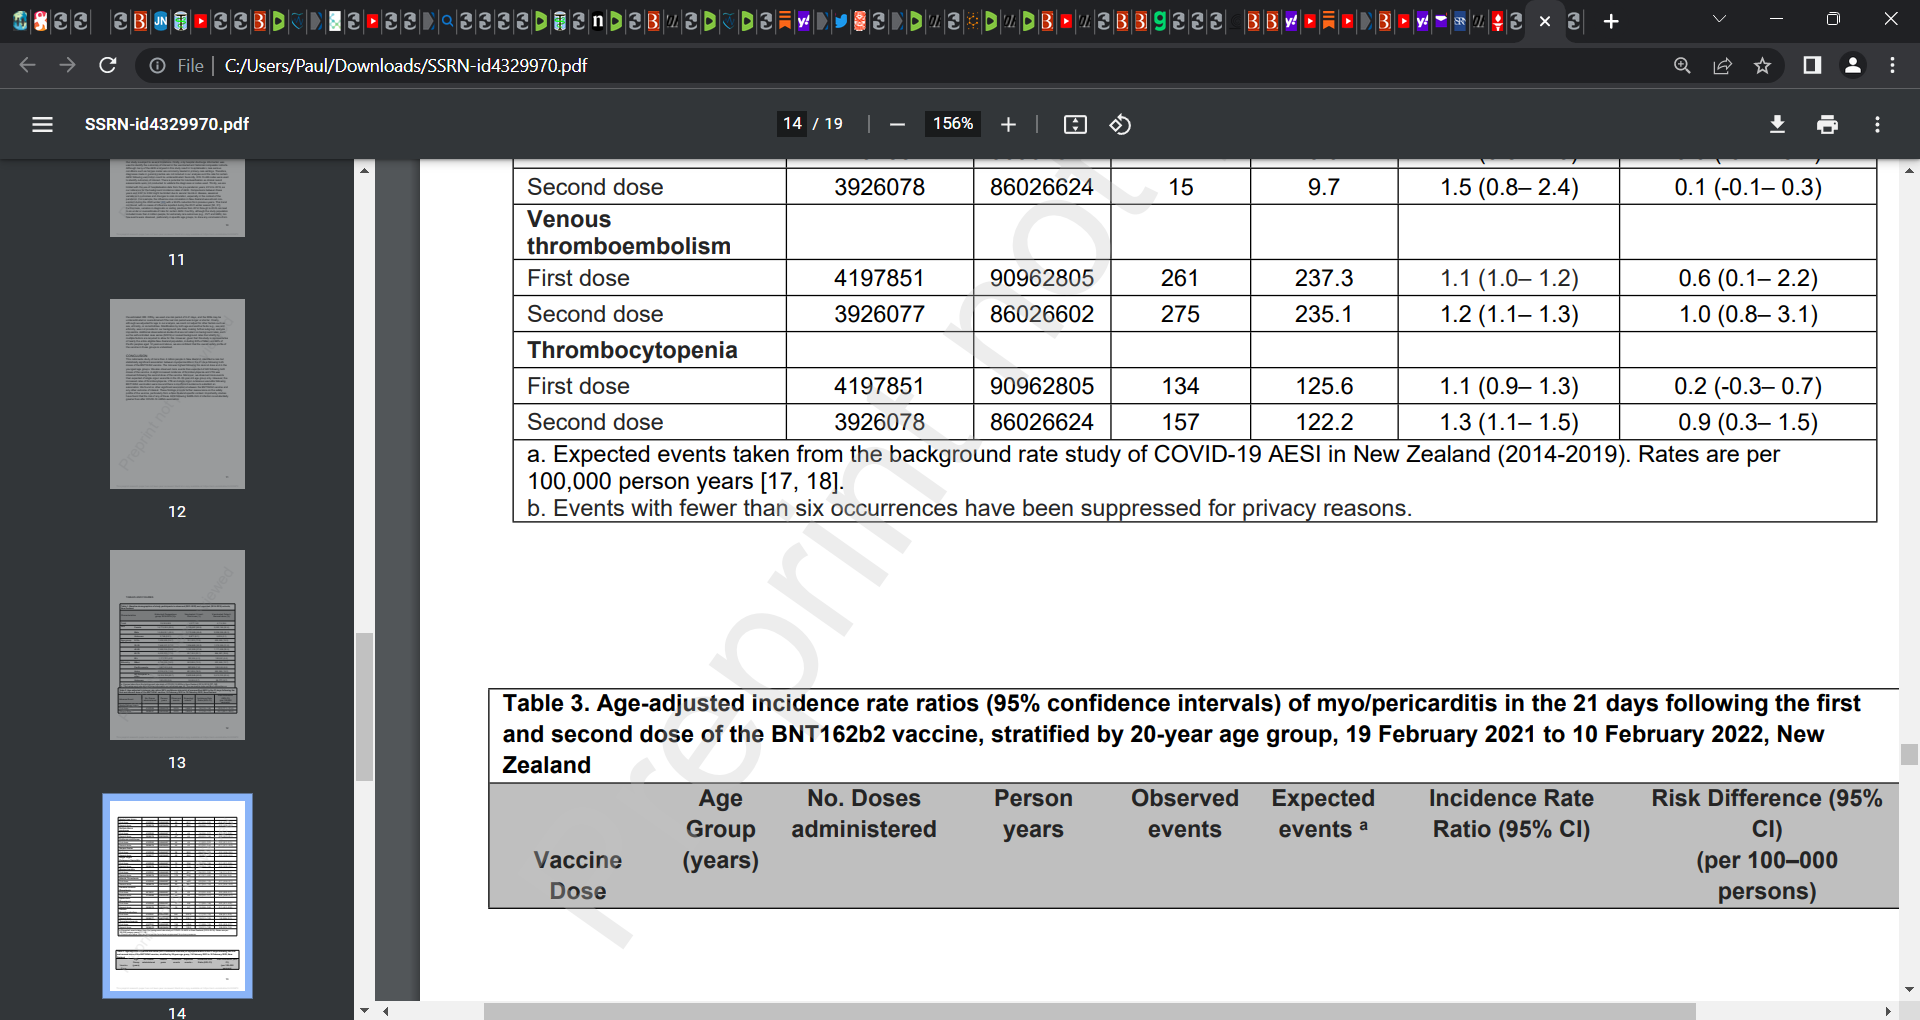Open the browser zoom magnifier icon
The width and height of the screenshot is (1920, 1020).
[1682, 65]
